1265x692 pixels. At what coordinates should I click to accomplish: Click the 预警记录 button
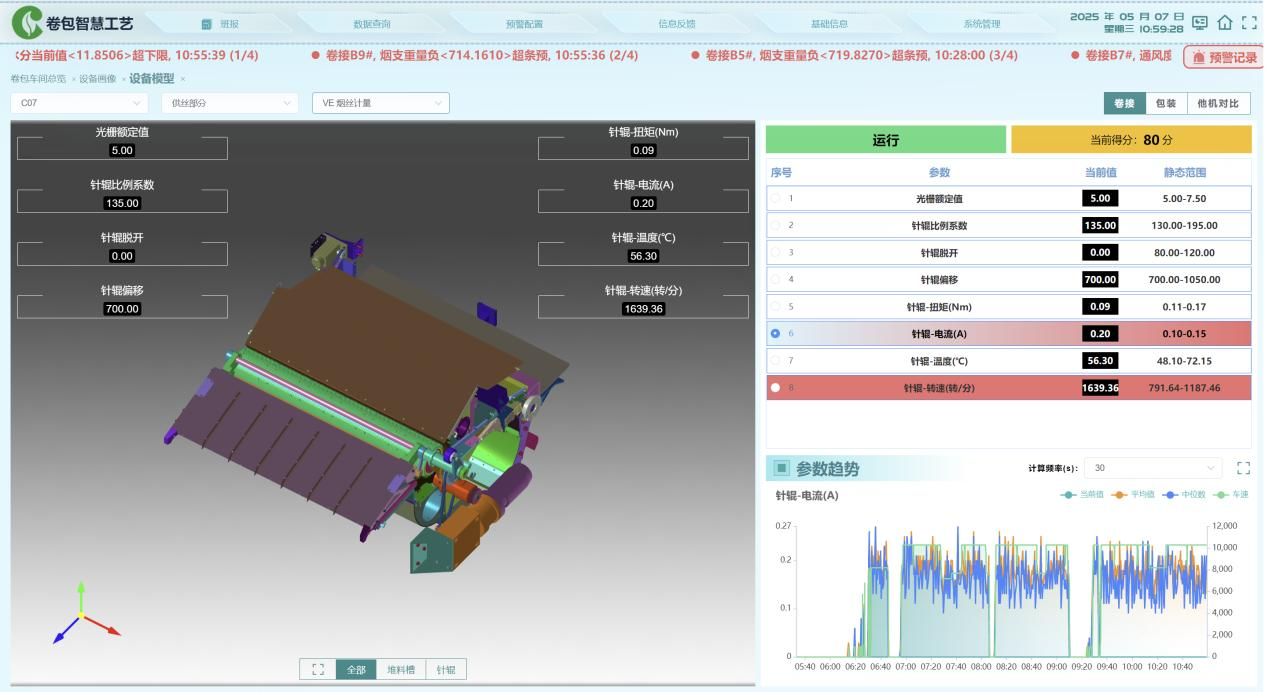coord(1224,58)
